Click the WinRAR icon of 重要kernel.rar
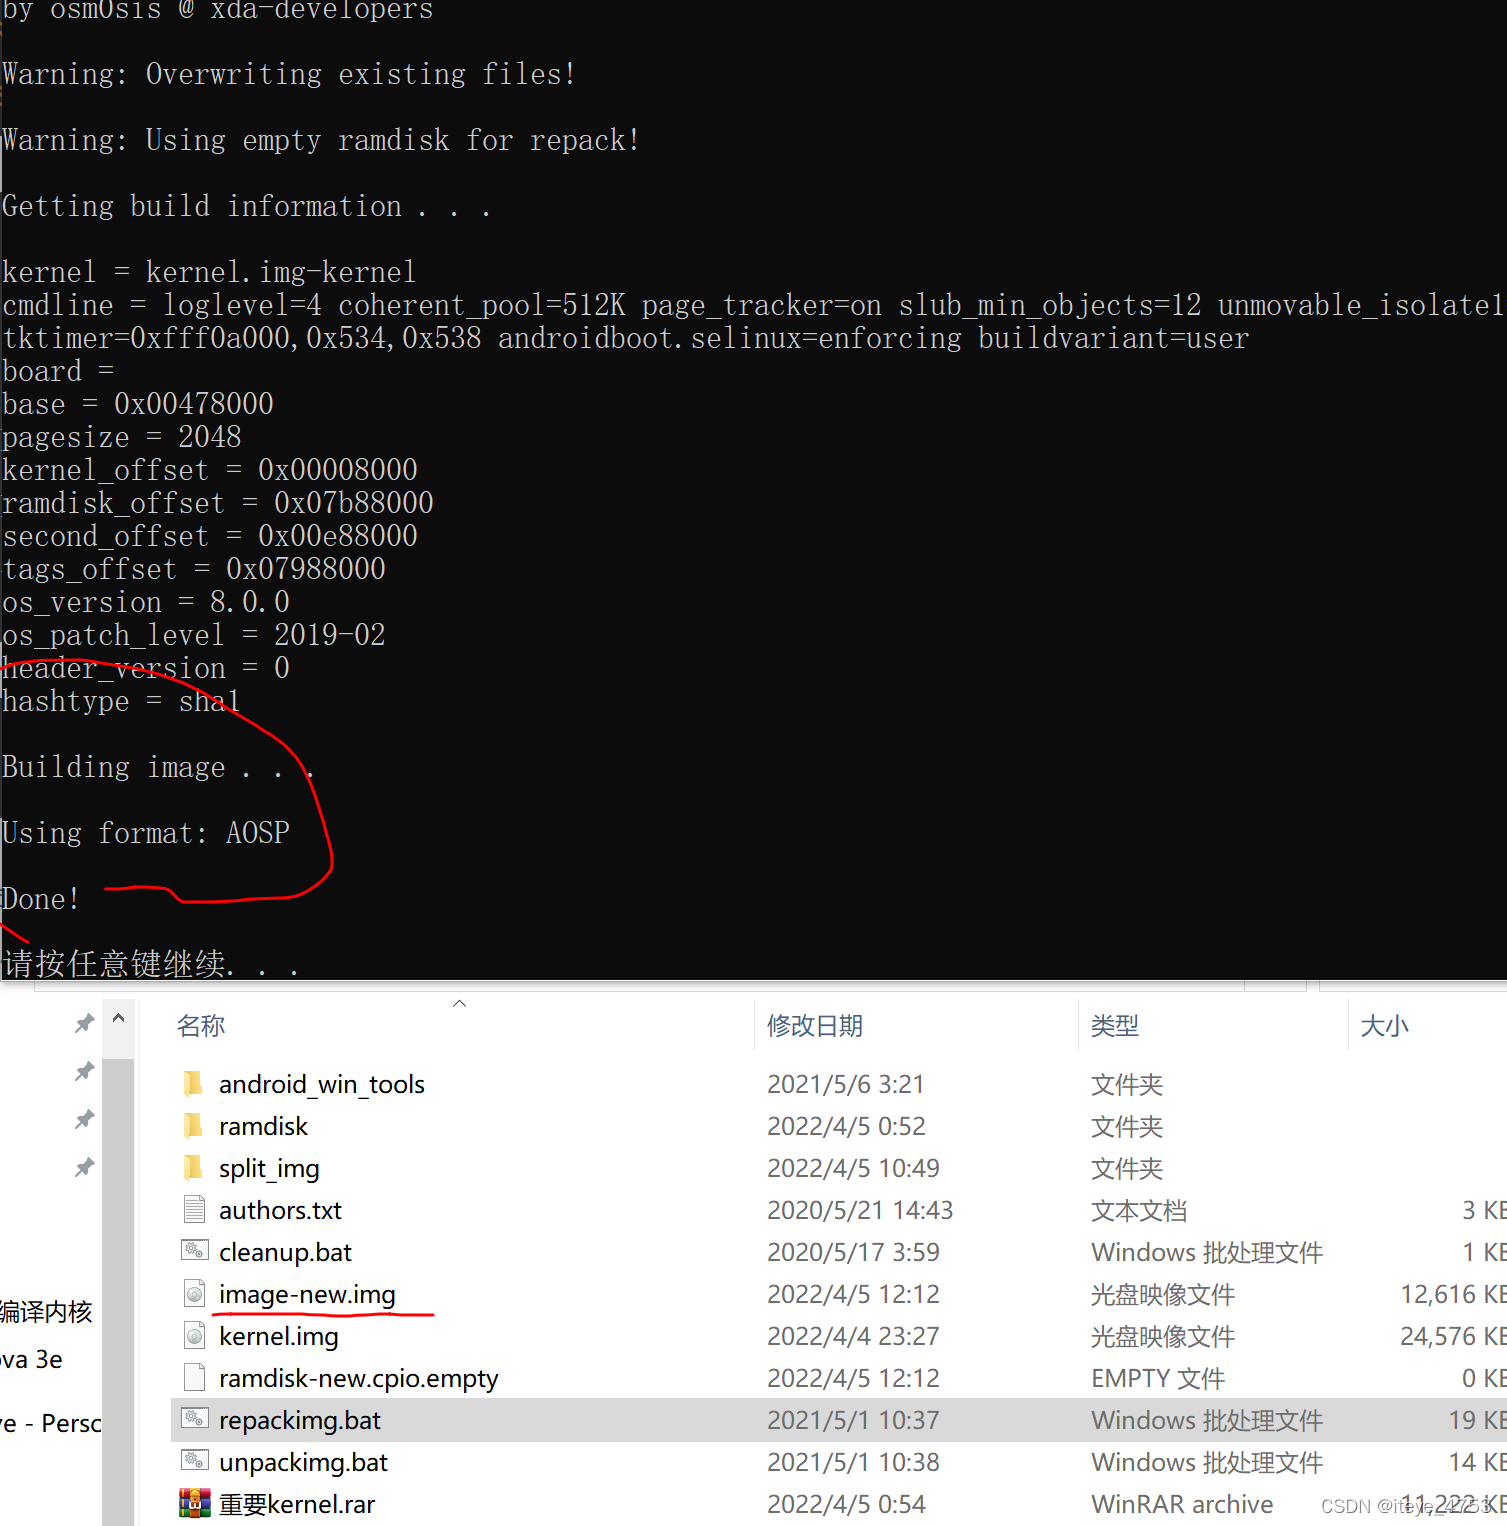 click(194, 1503)
